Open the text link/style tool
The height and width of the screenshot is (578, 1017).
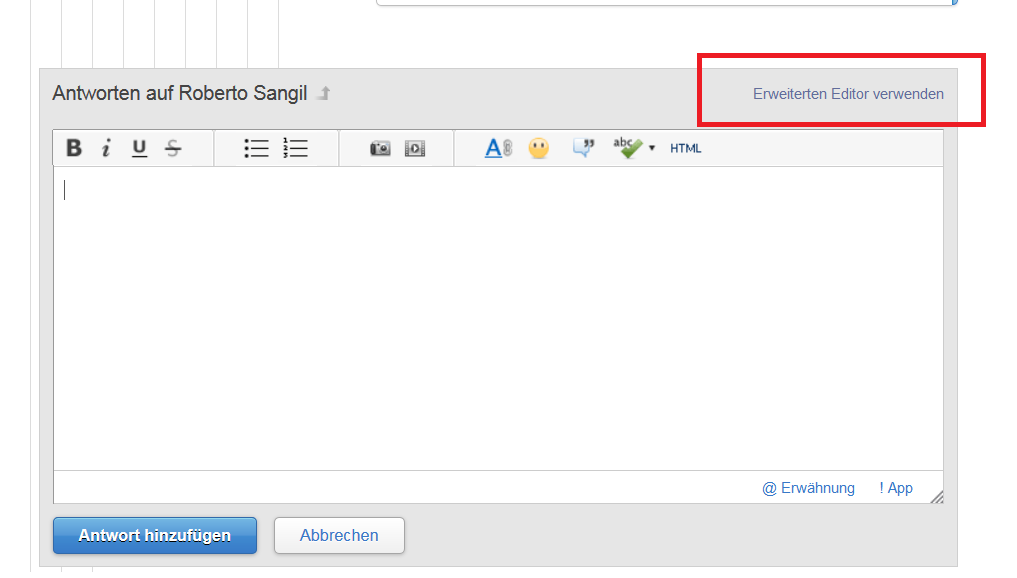coord(498,148)
